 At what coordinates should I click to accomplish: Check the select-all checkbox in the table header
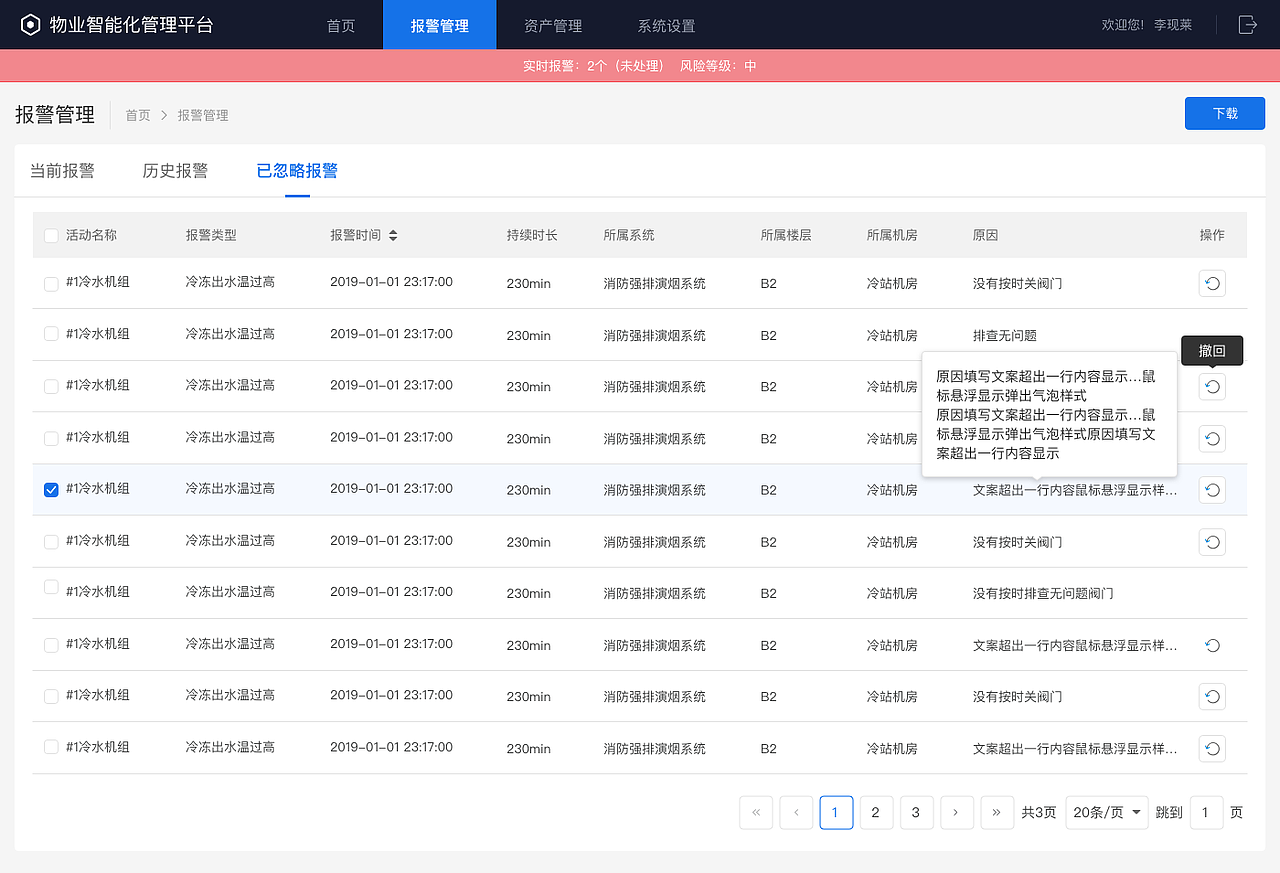pyautogui.click(x=51, y=235)
